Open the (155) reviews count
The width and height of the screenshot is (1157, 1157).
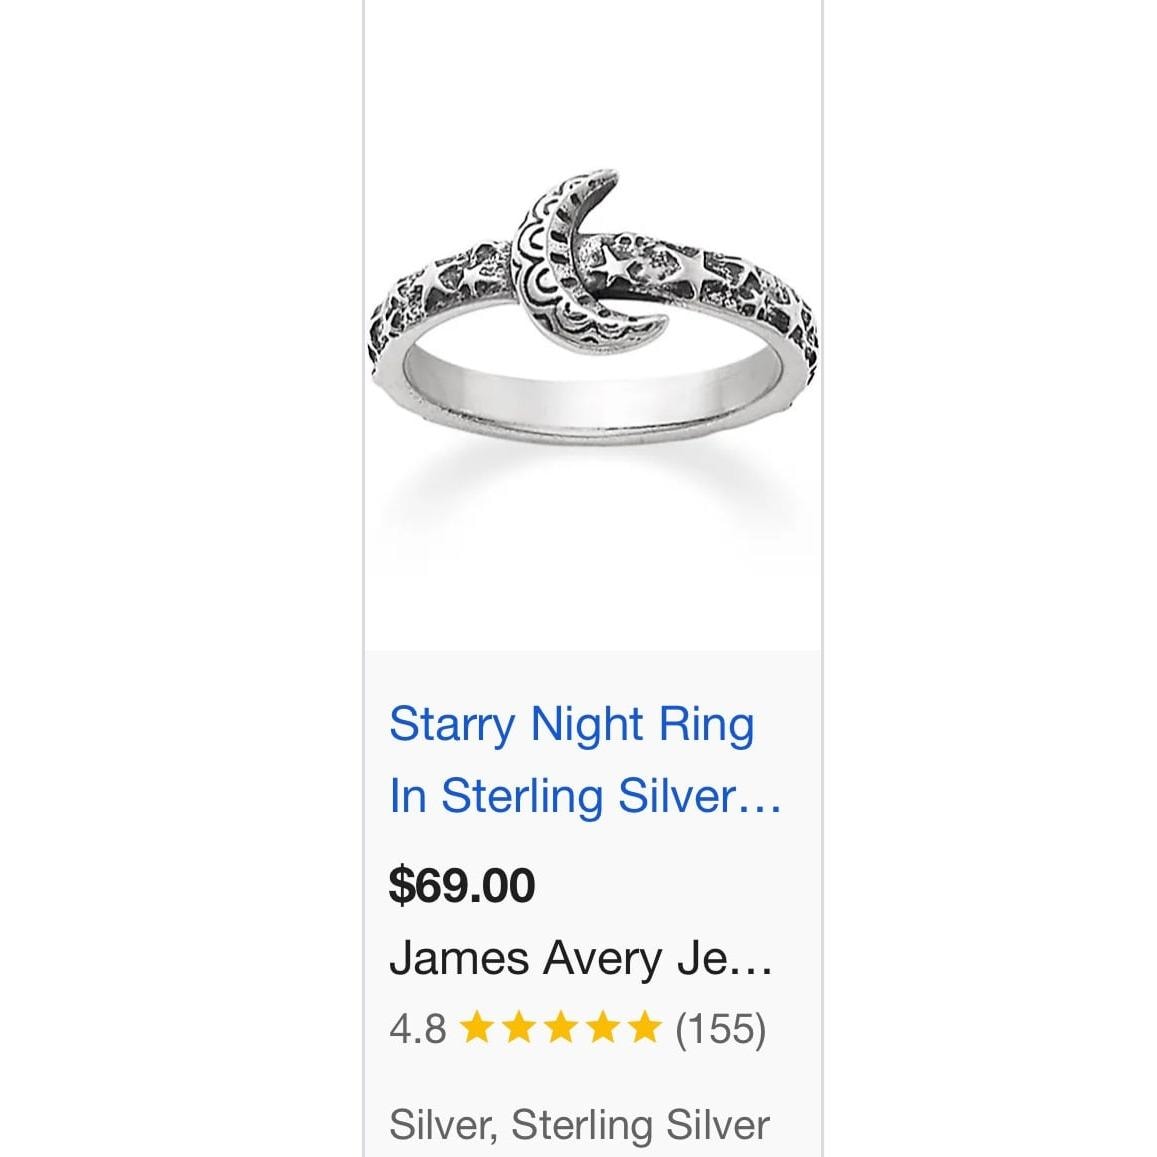pos(721,1028)
